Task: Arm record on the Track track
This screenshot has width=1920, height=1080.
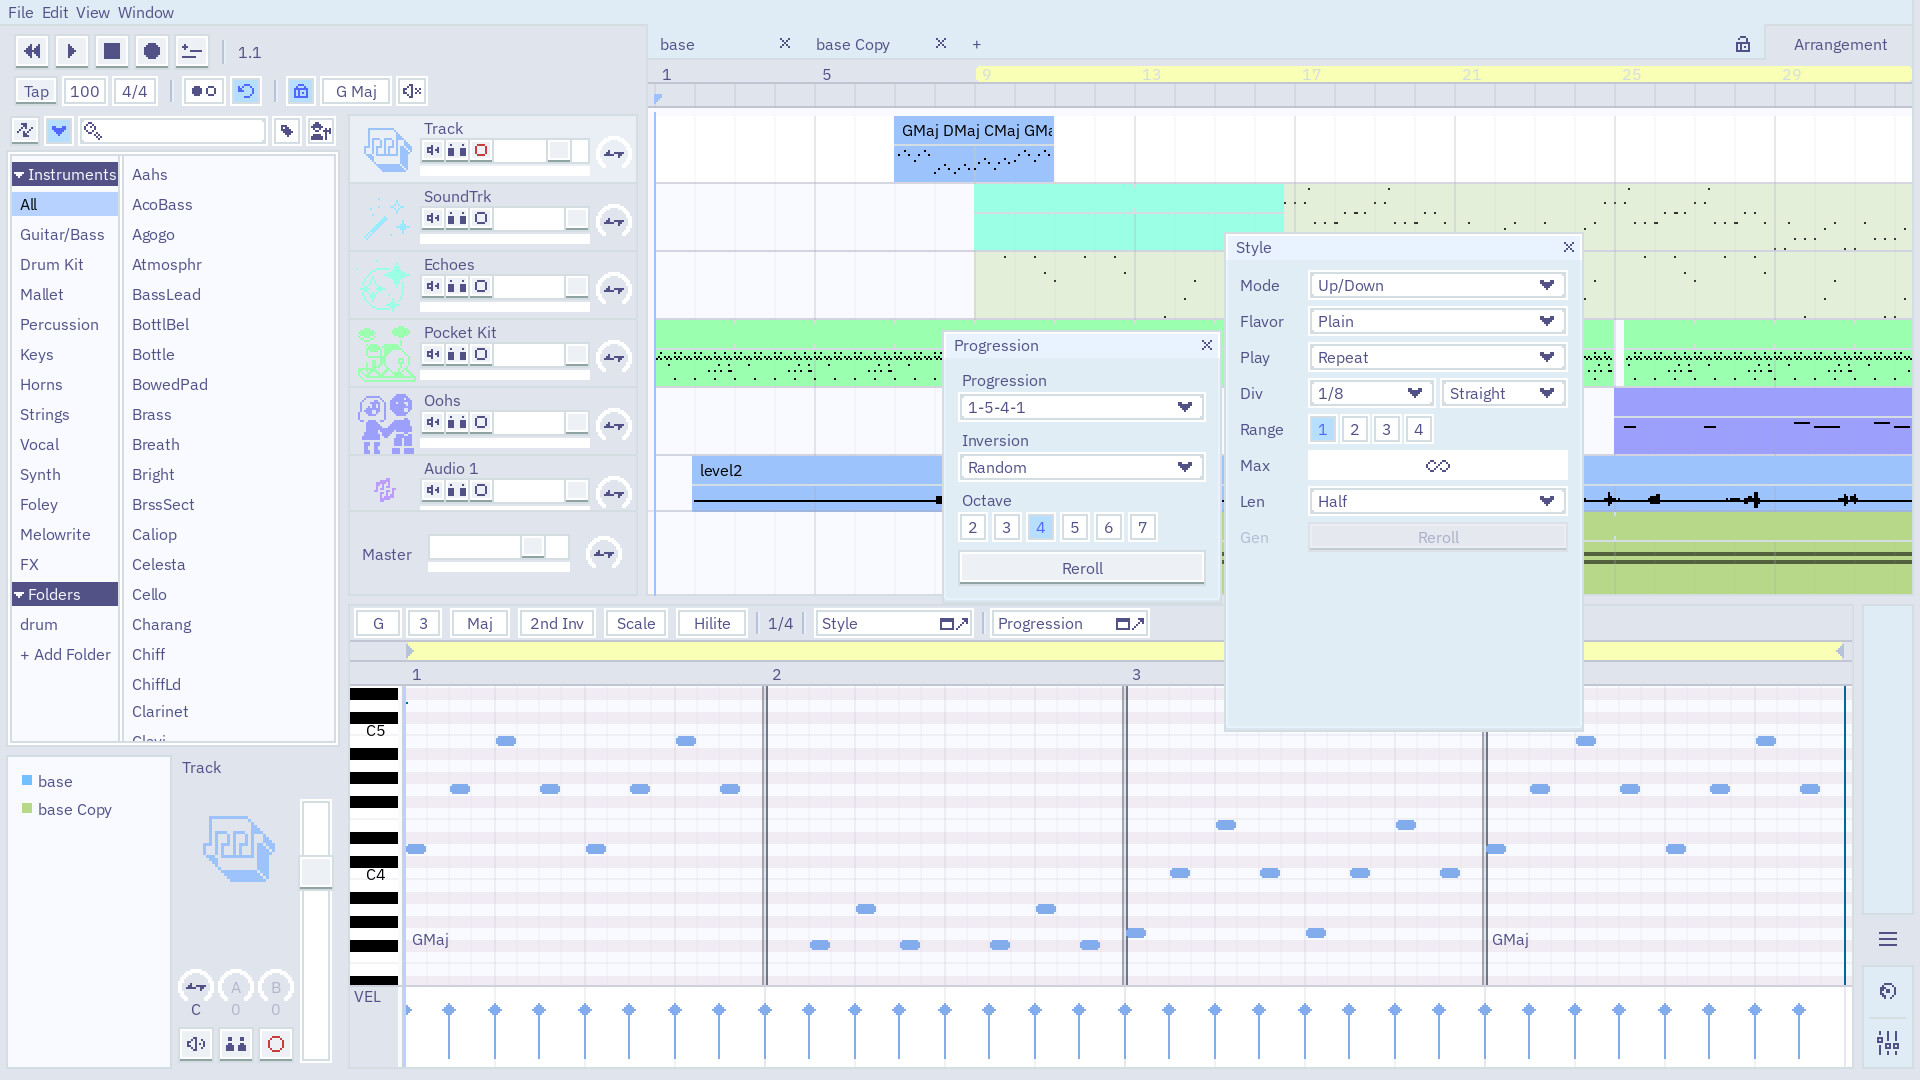Action: tap(481, 150)
